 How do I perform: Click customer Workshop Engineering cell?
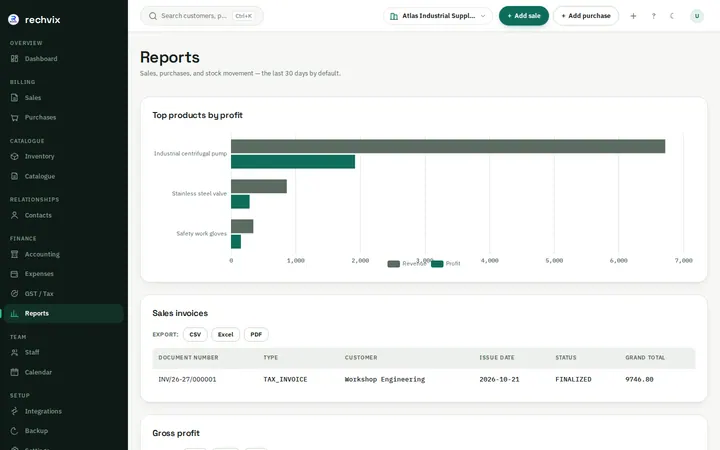pyautogui.click(x=385, y=379)
